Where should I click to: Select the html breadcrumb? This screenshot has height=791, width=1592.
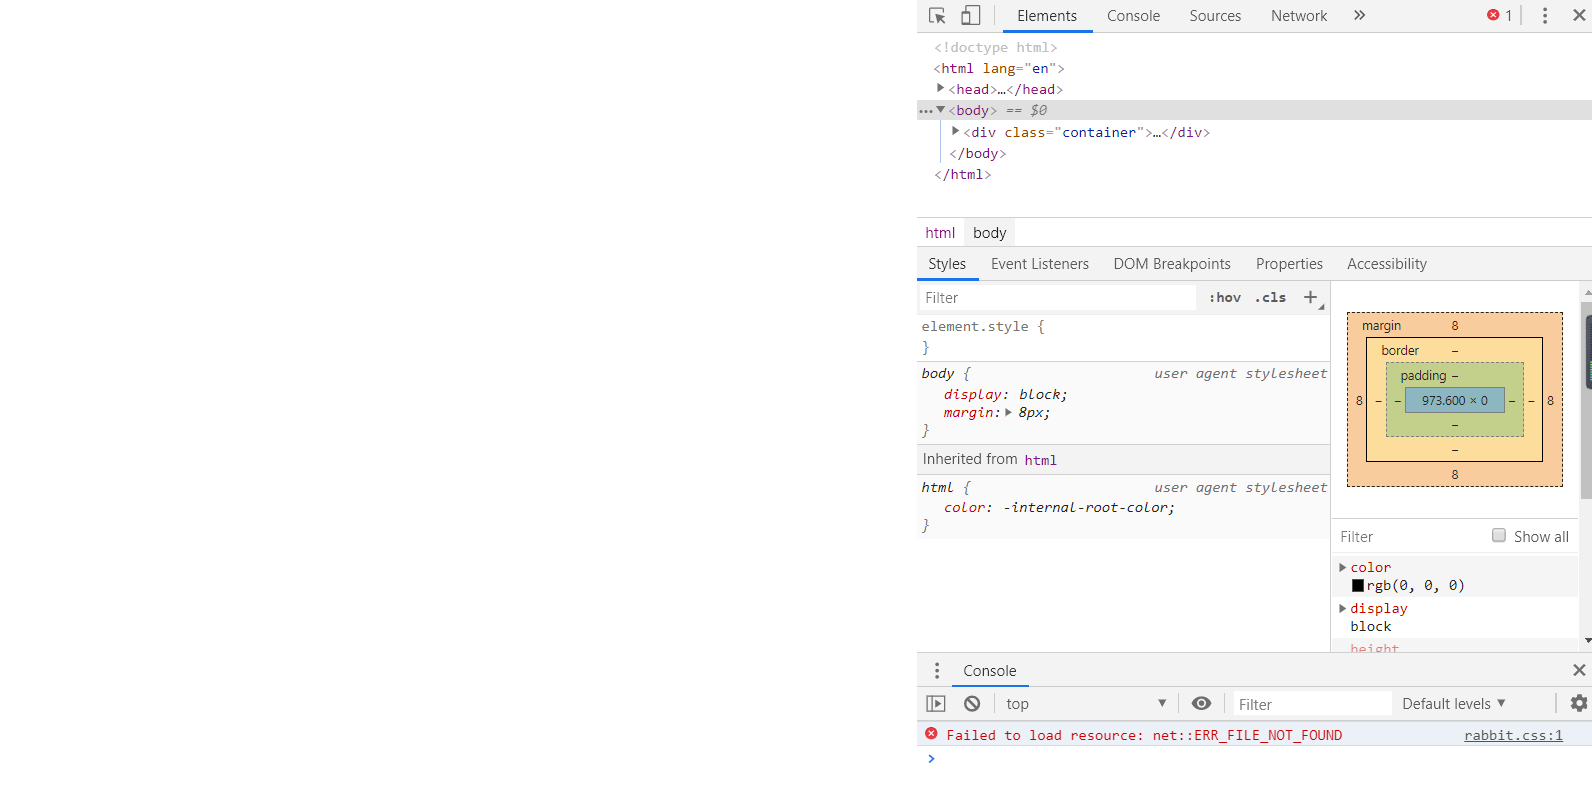point(940,233)
